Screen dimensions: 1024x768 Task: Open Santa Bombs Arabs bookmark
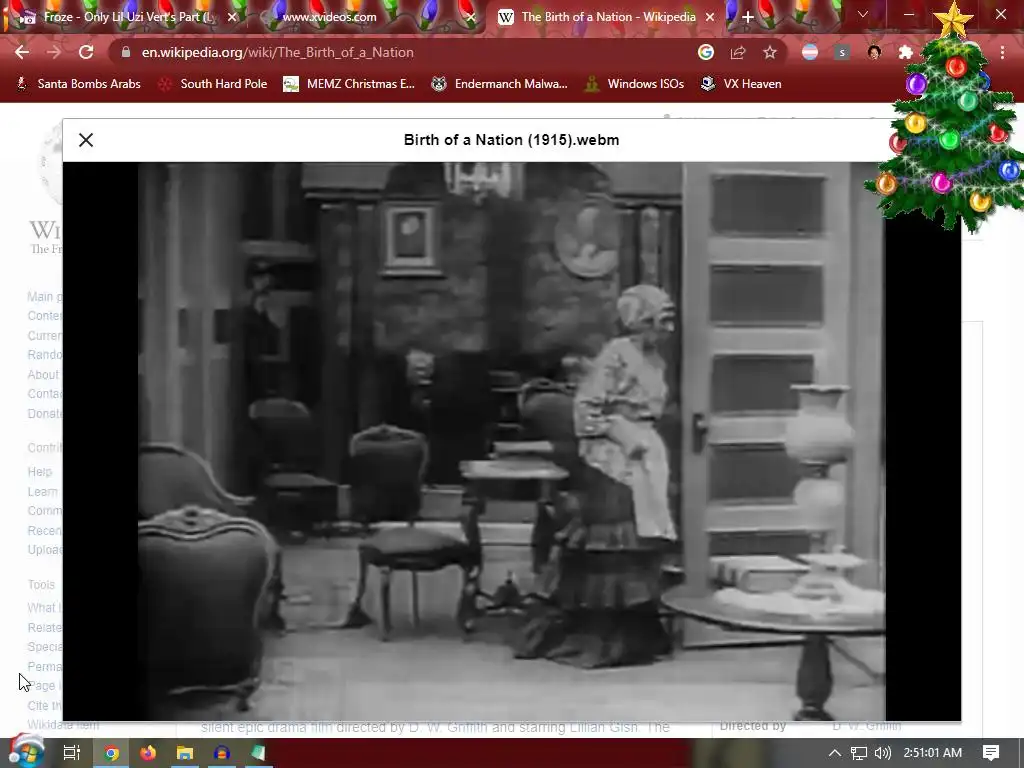[78, 84]
